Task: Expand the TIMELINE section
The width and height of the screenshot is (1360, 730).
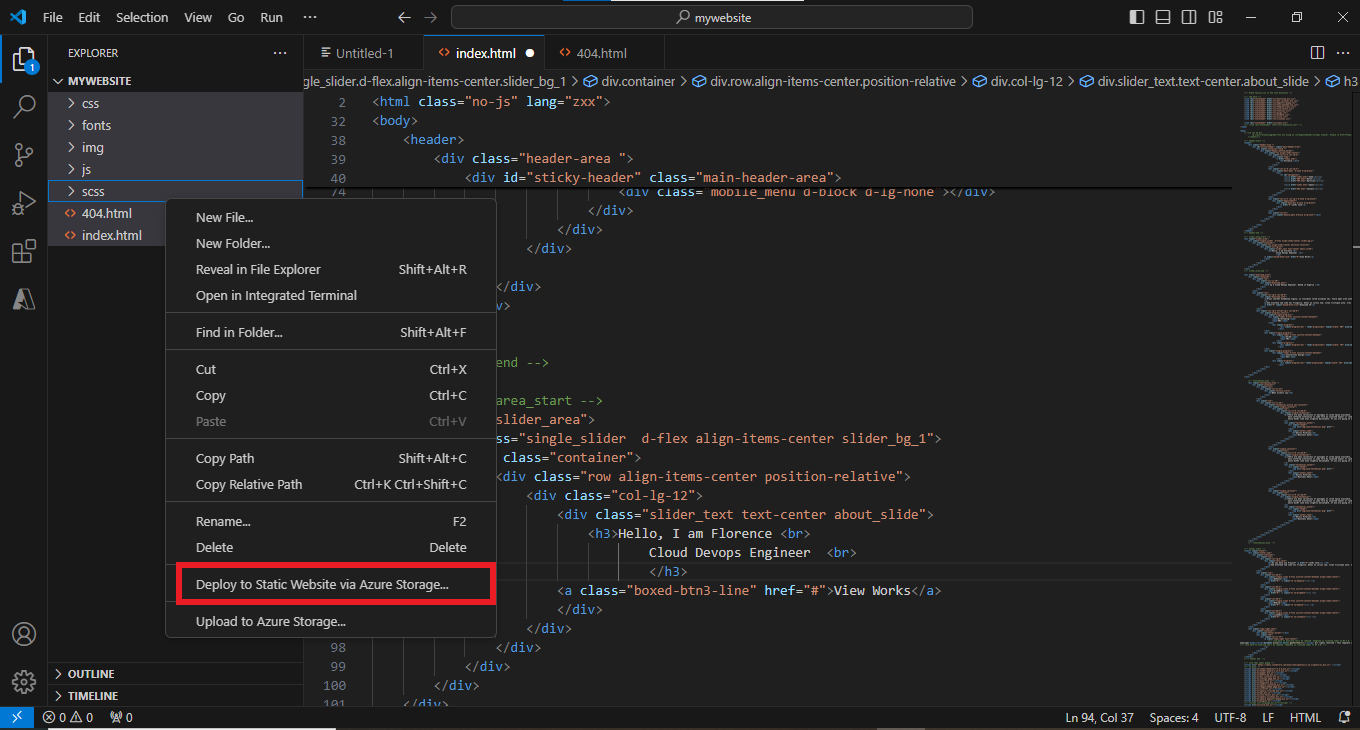Action: click(x=92, y=696)
